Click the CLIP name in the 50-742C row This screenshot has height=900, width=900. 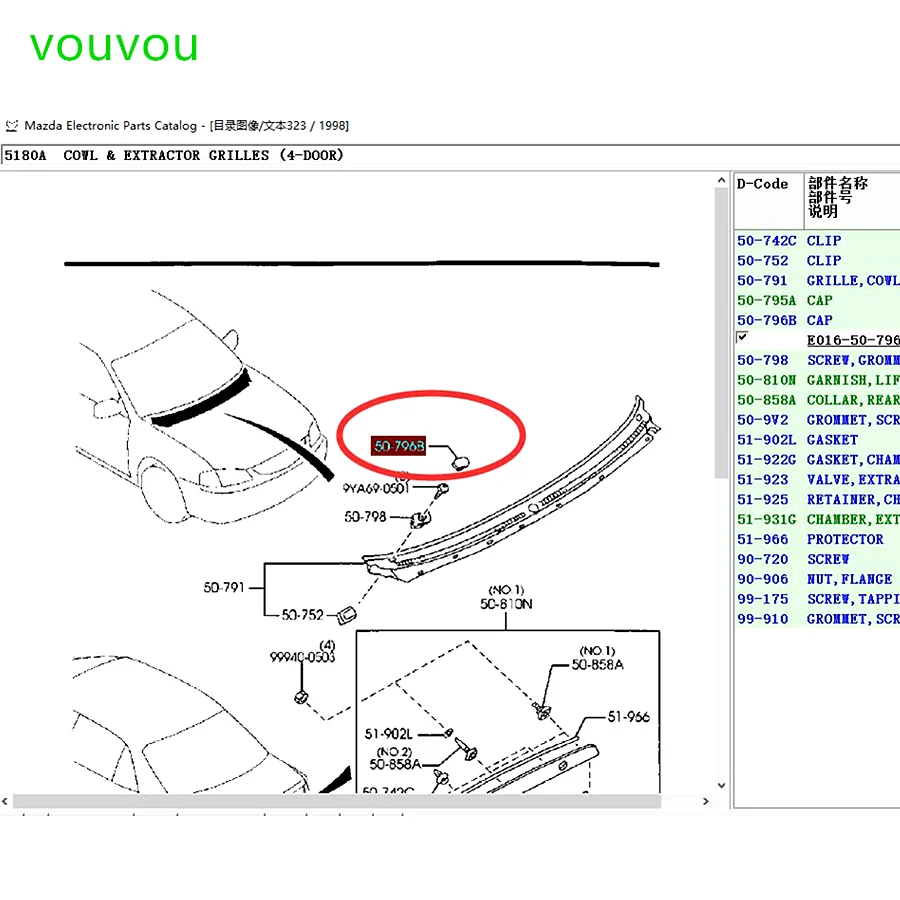click(x=824, y=241)
